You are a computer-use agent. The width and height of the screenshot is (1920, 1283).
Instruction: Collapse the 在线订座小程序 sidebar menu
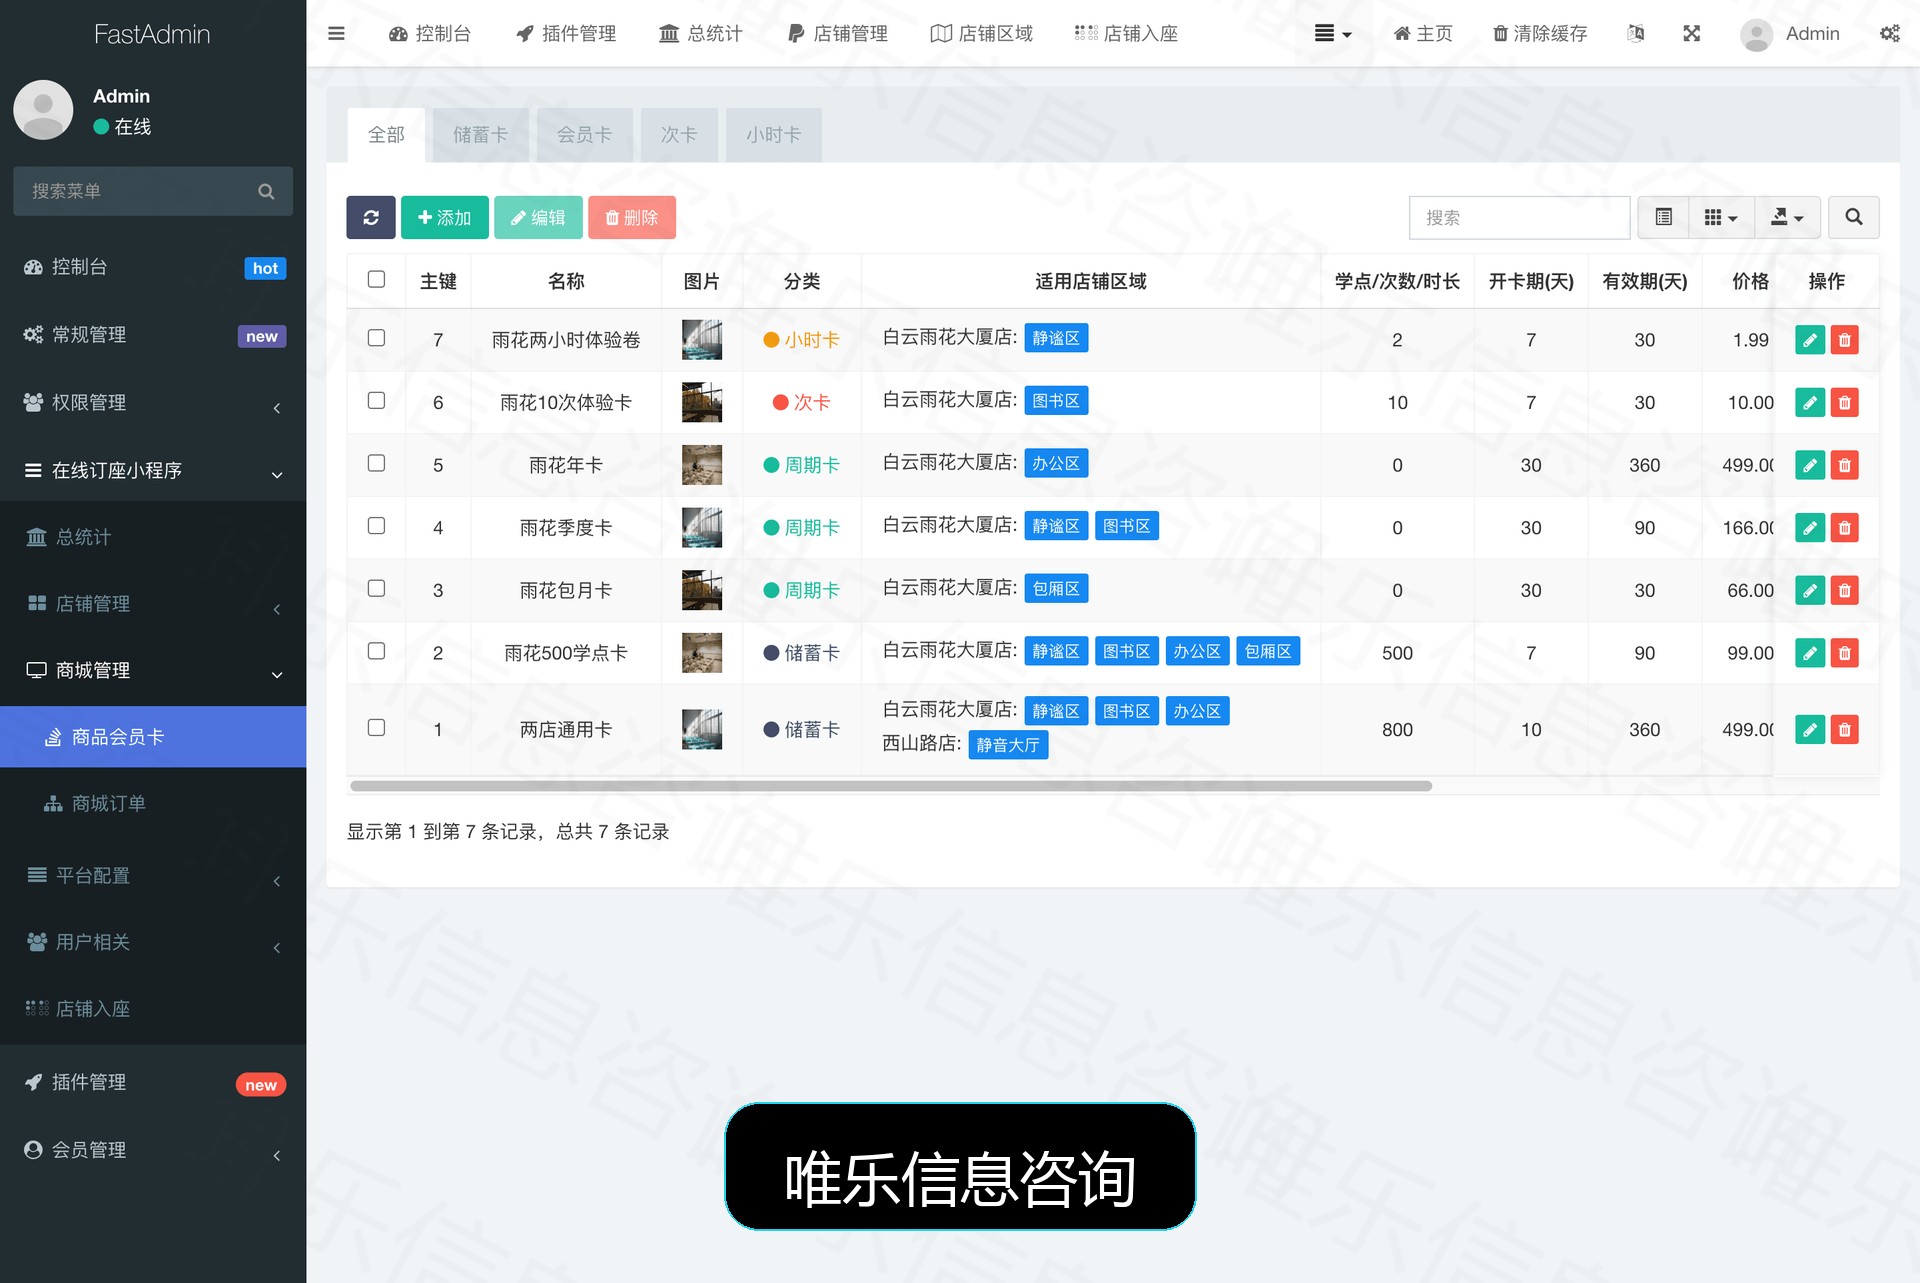pyautogui.click(x=153, y=470)
